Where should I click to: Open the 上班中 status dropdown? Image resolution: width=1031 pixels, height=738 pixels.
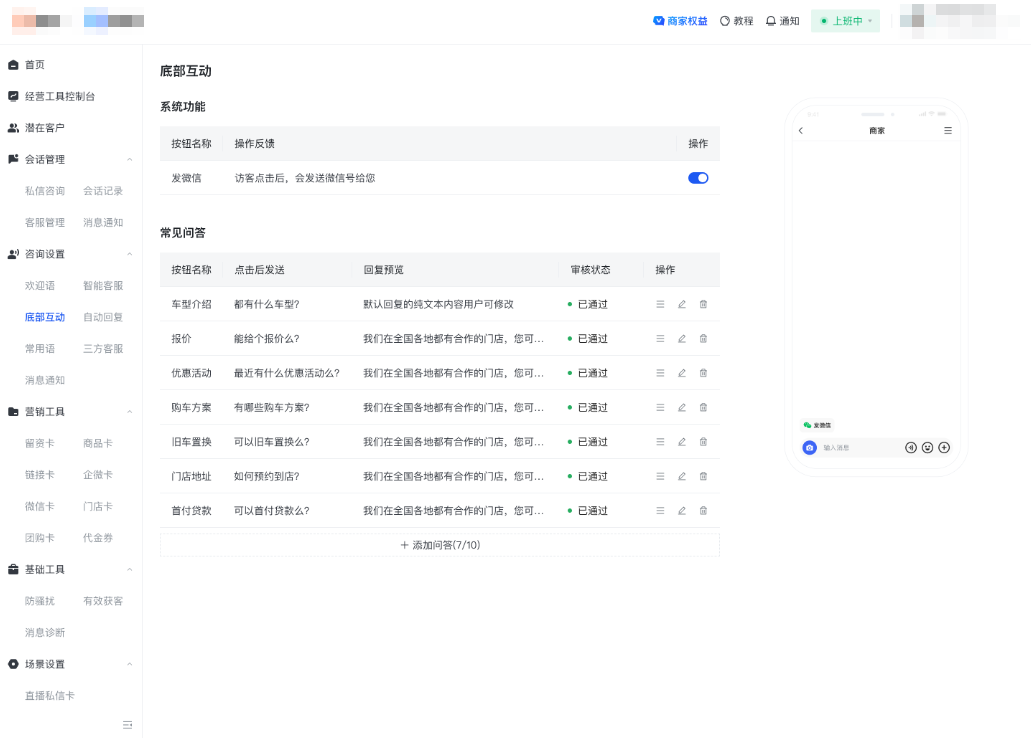point(845,20)
